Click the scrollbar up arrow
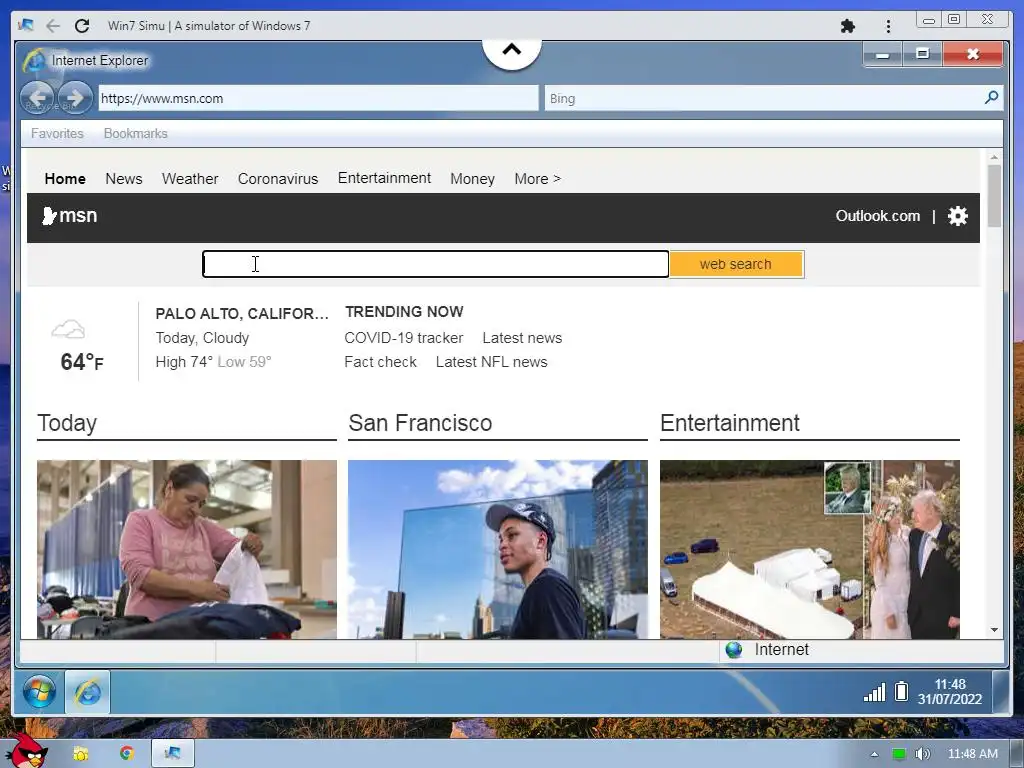 pyautogui.click(x=994, y=157)
